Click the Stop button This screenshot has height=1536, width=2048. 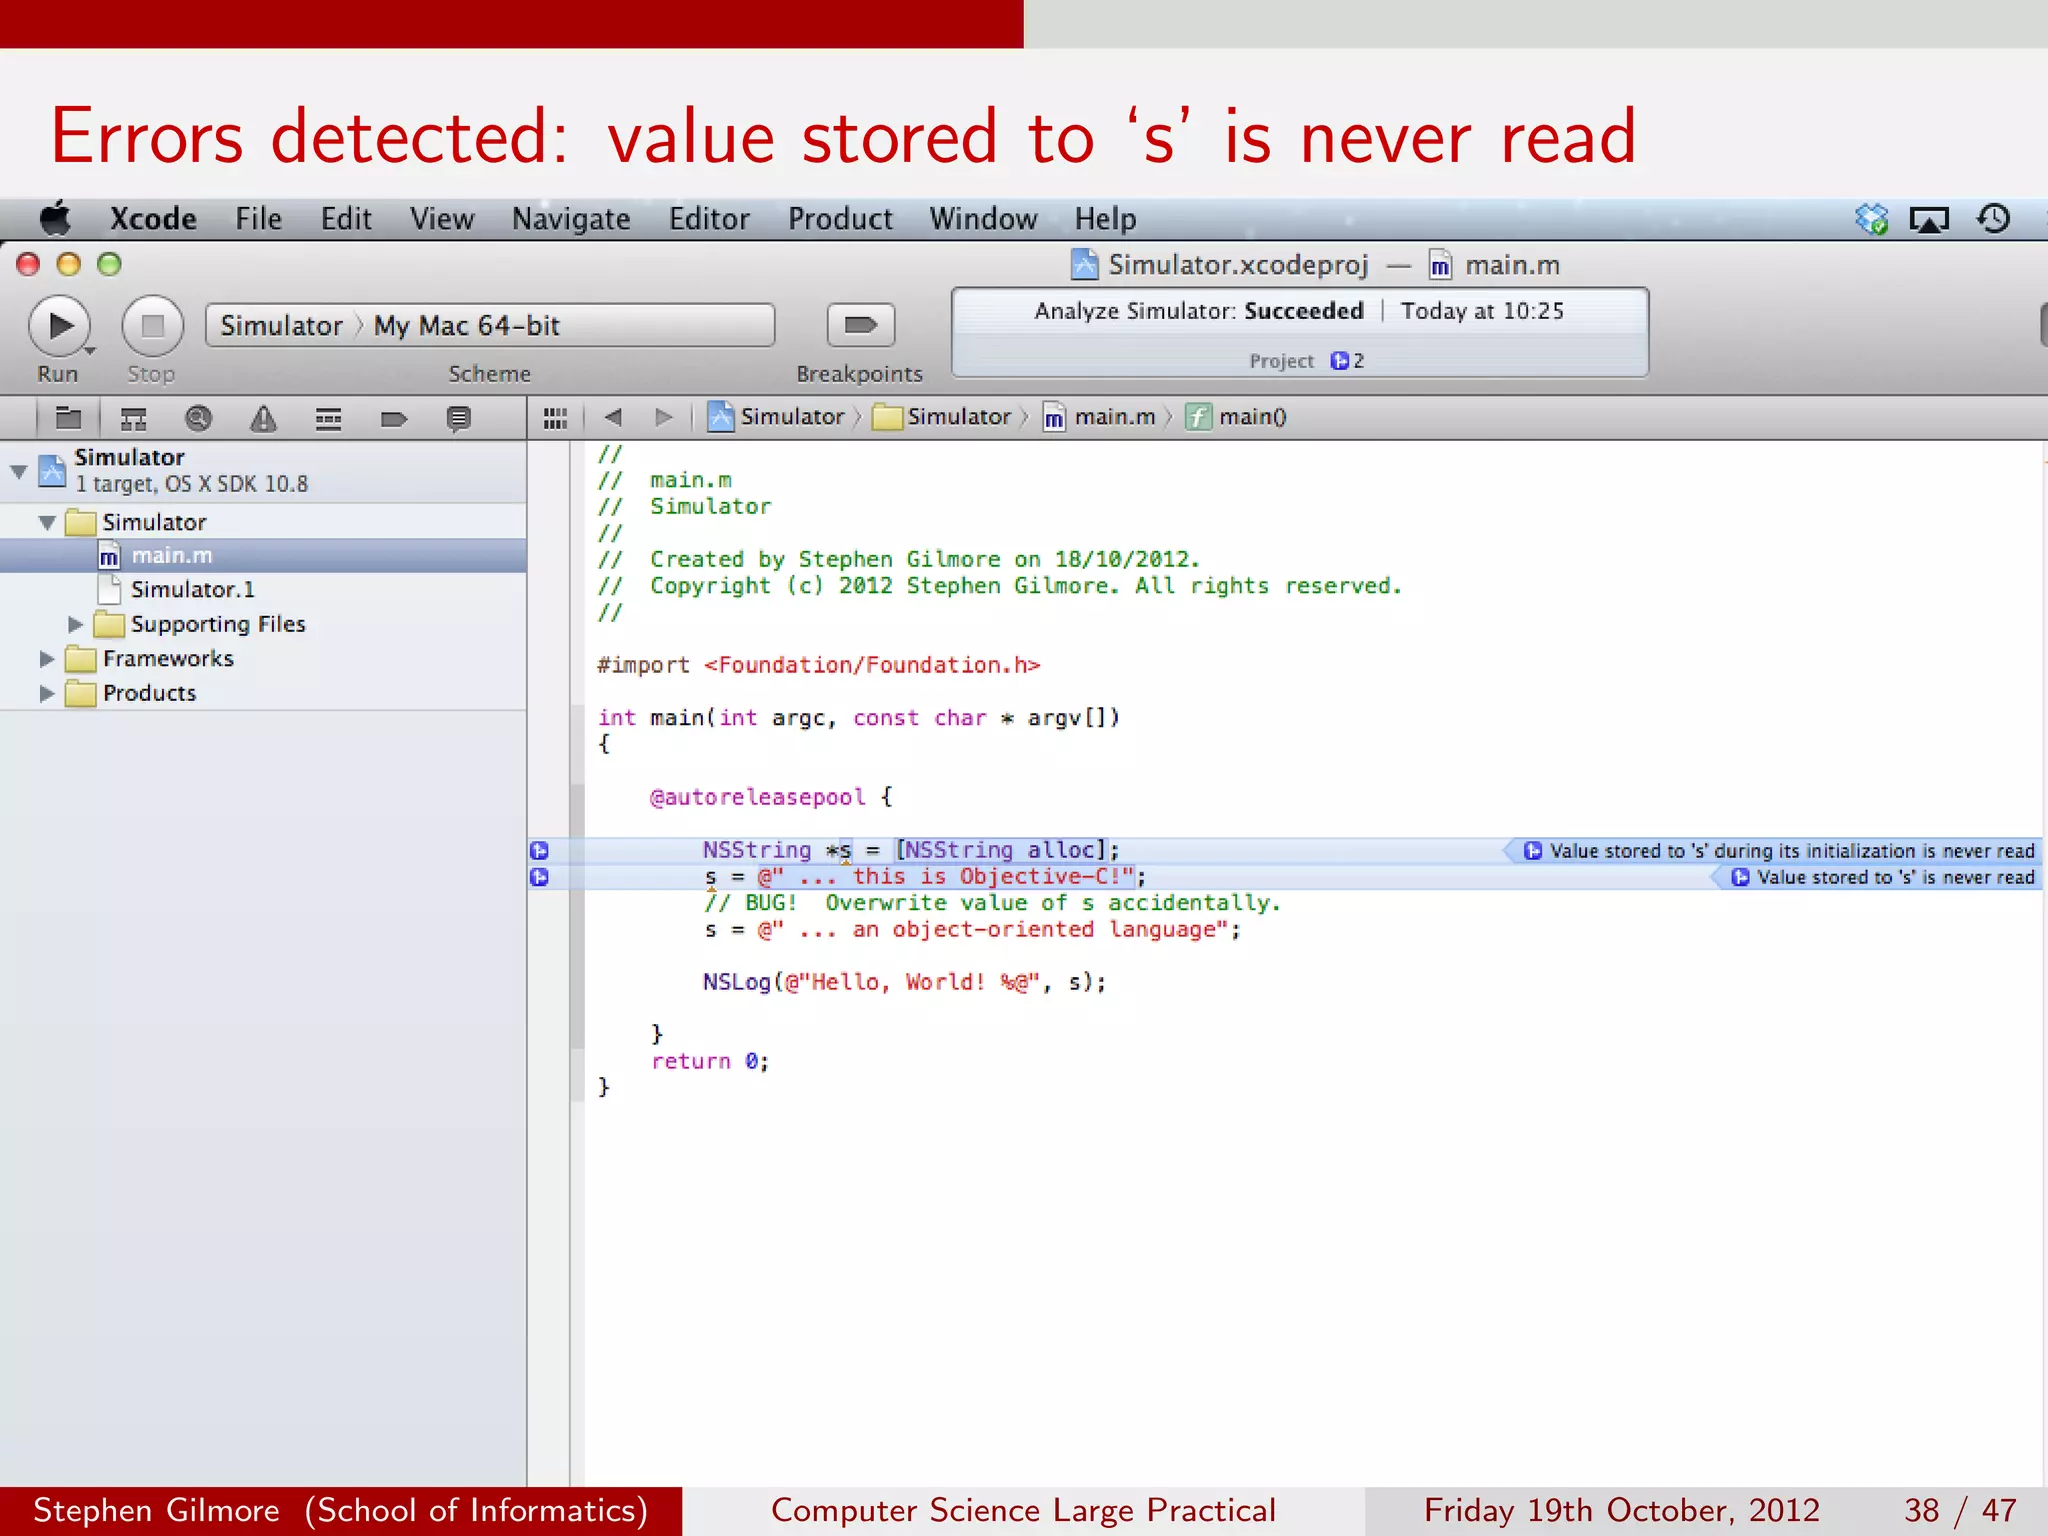point(152,326)
